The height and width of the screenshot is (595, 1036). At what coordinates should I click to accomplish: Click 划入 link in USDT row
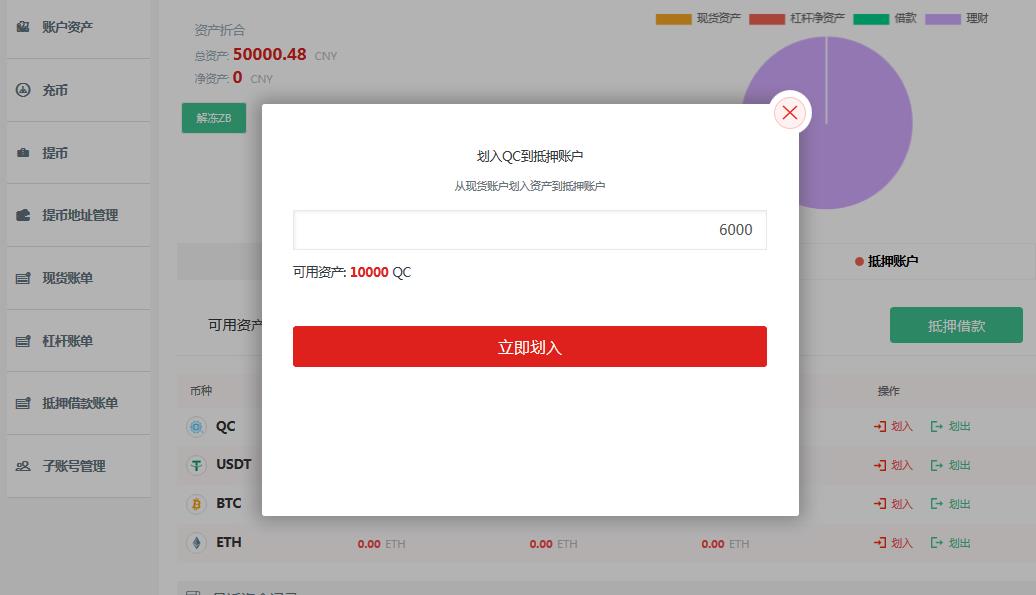click(x=893, y=466)
